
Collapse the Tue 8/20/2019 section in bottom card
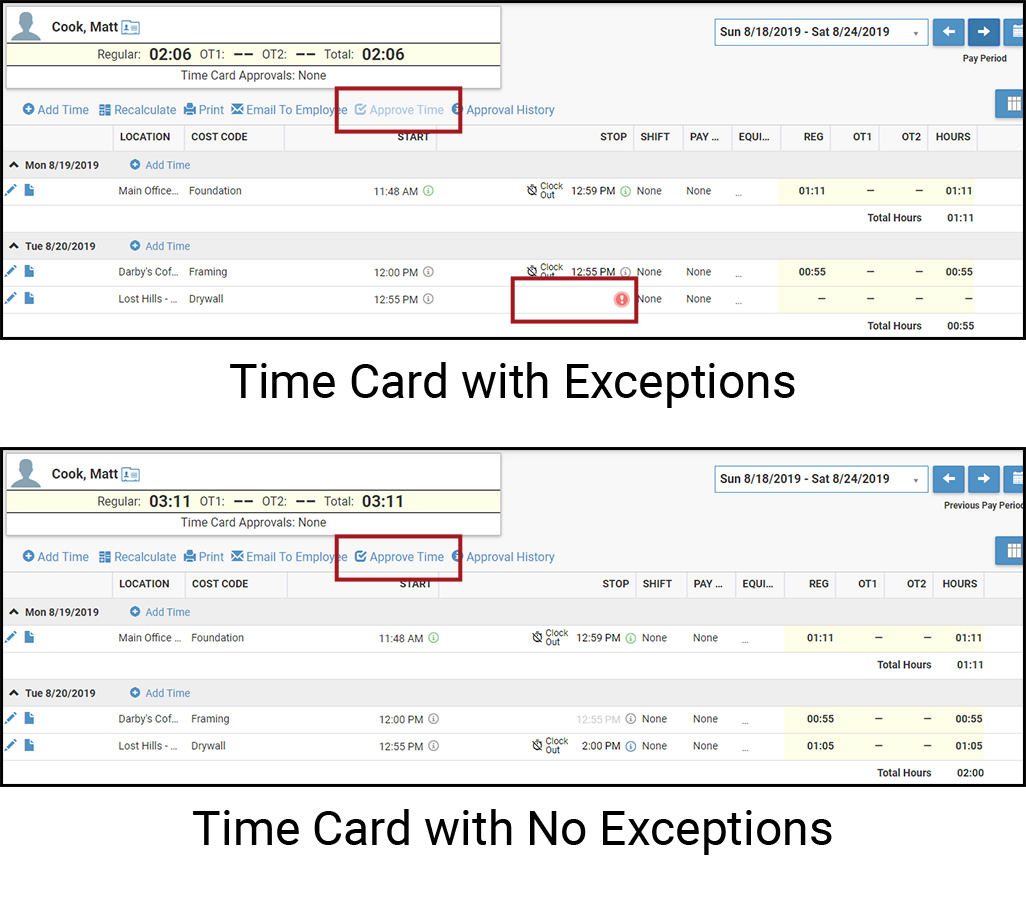pyautogui.click(x=14, y=694)
